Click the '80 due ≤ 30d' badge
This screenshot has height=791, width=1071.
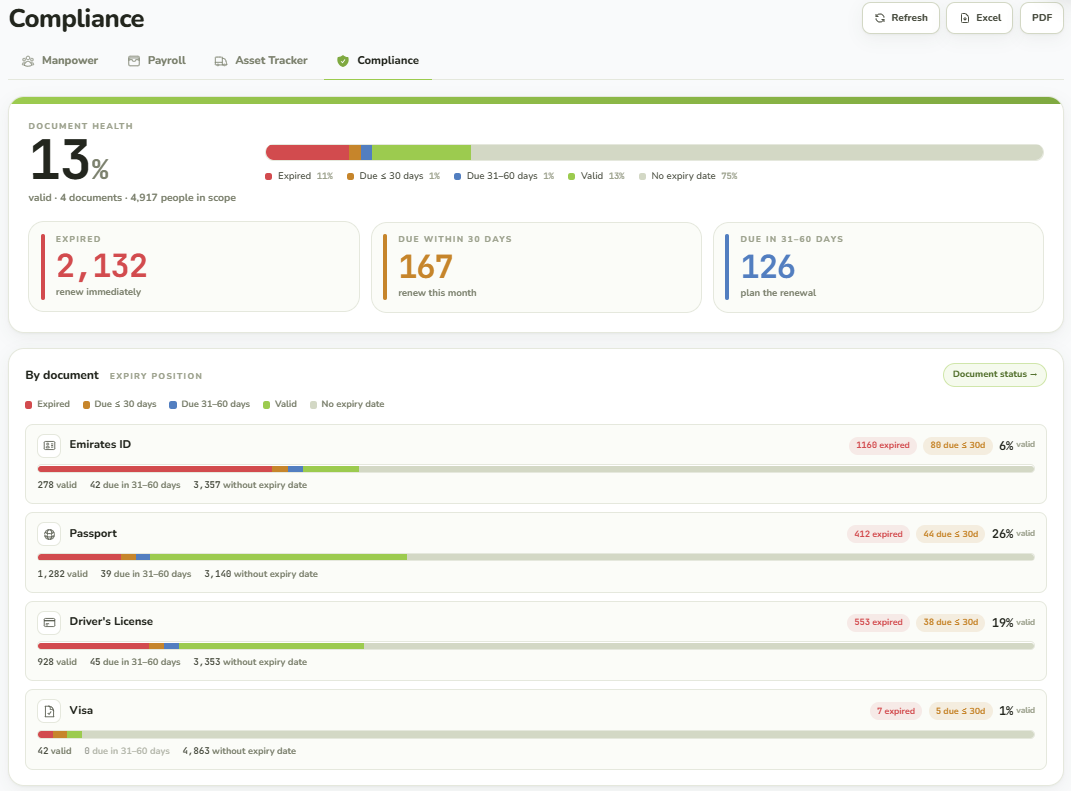[958, 445]
